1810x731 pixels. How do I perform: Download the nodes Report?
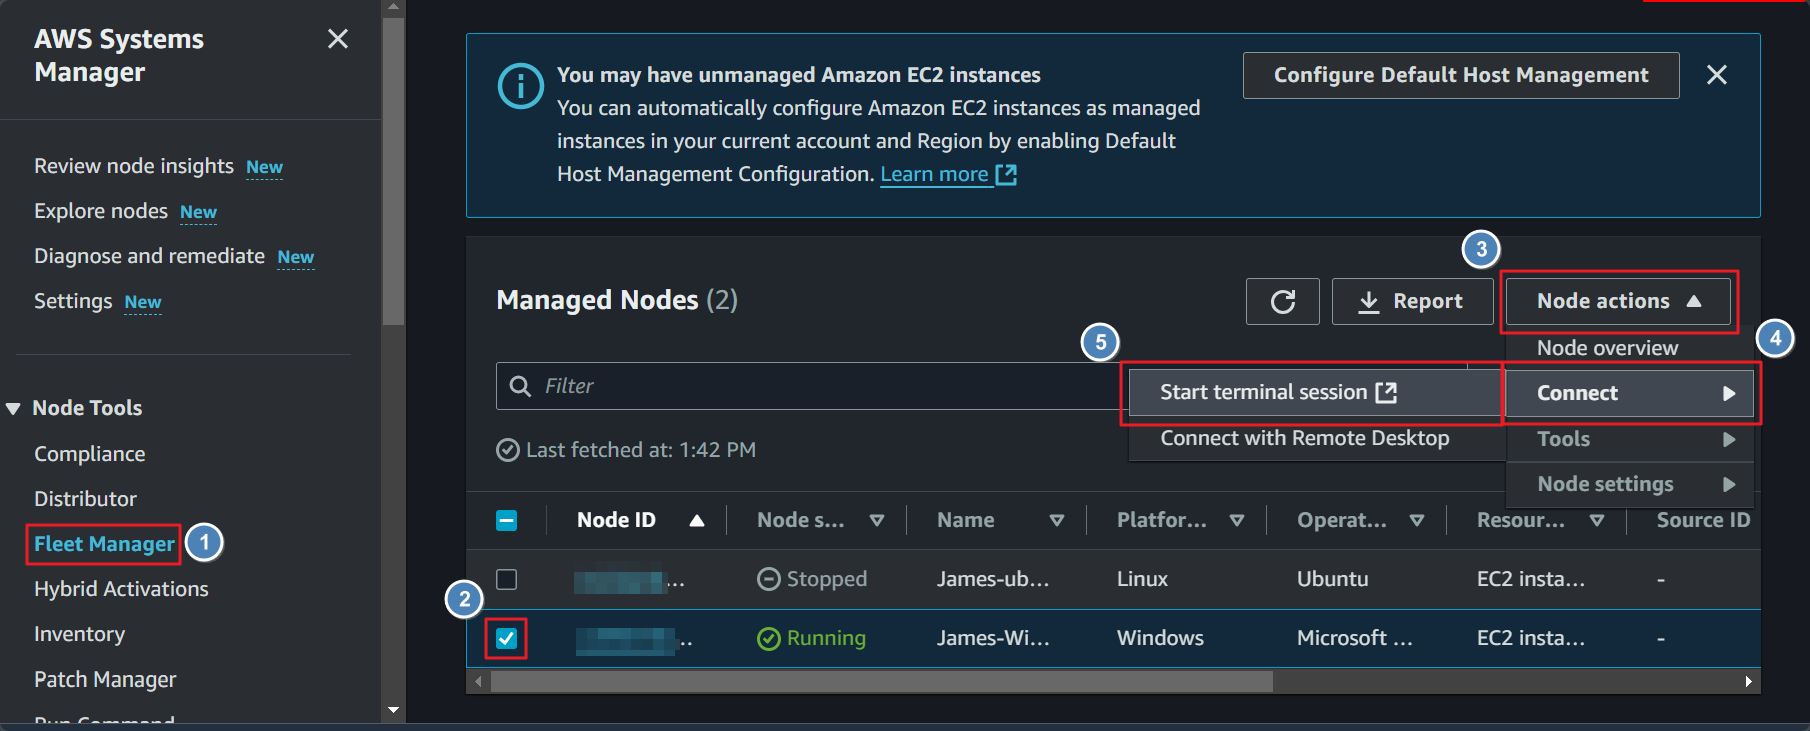click(x=1412, y=301)
